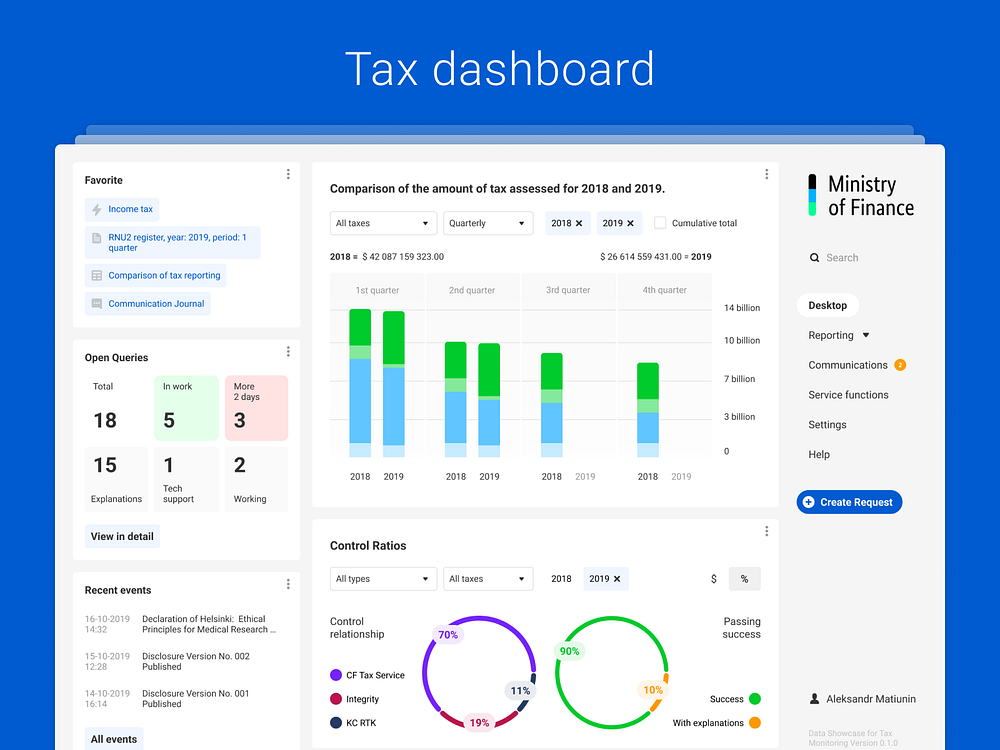The width and height of the screenshot is (1000, 750).
Task: Open the Declaration of Helsinki event
Action: (209, 624)
